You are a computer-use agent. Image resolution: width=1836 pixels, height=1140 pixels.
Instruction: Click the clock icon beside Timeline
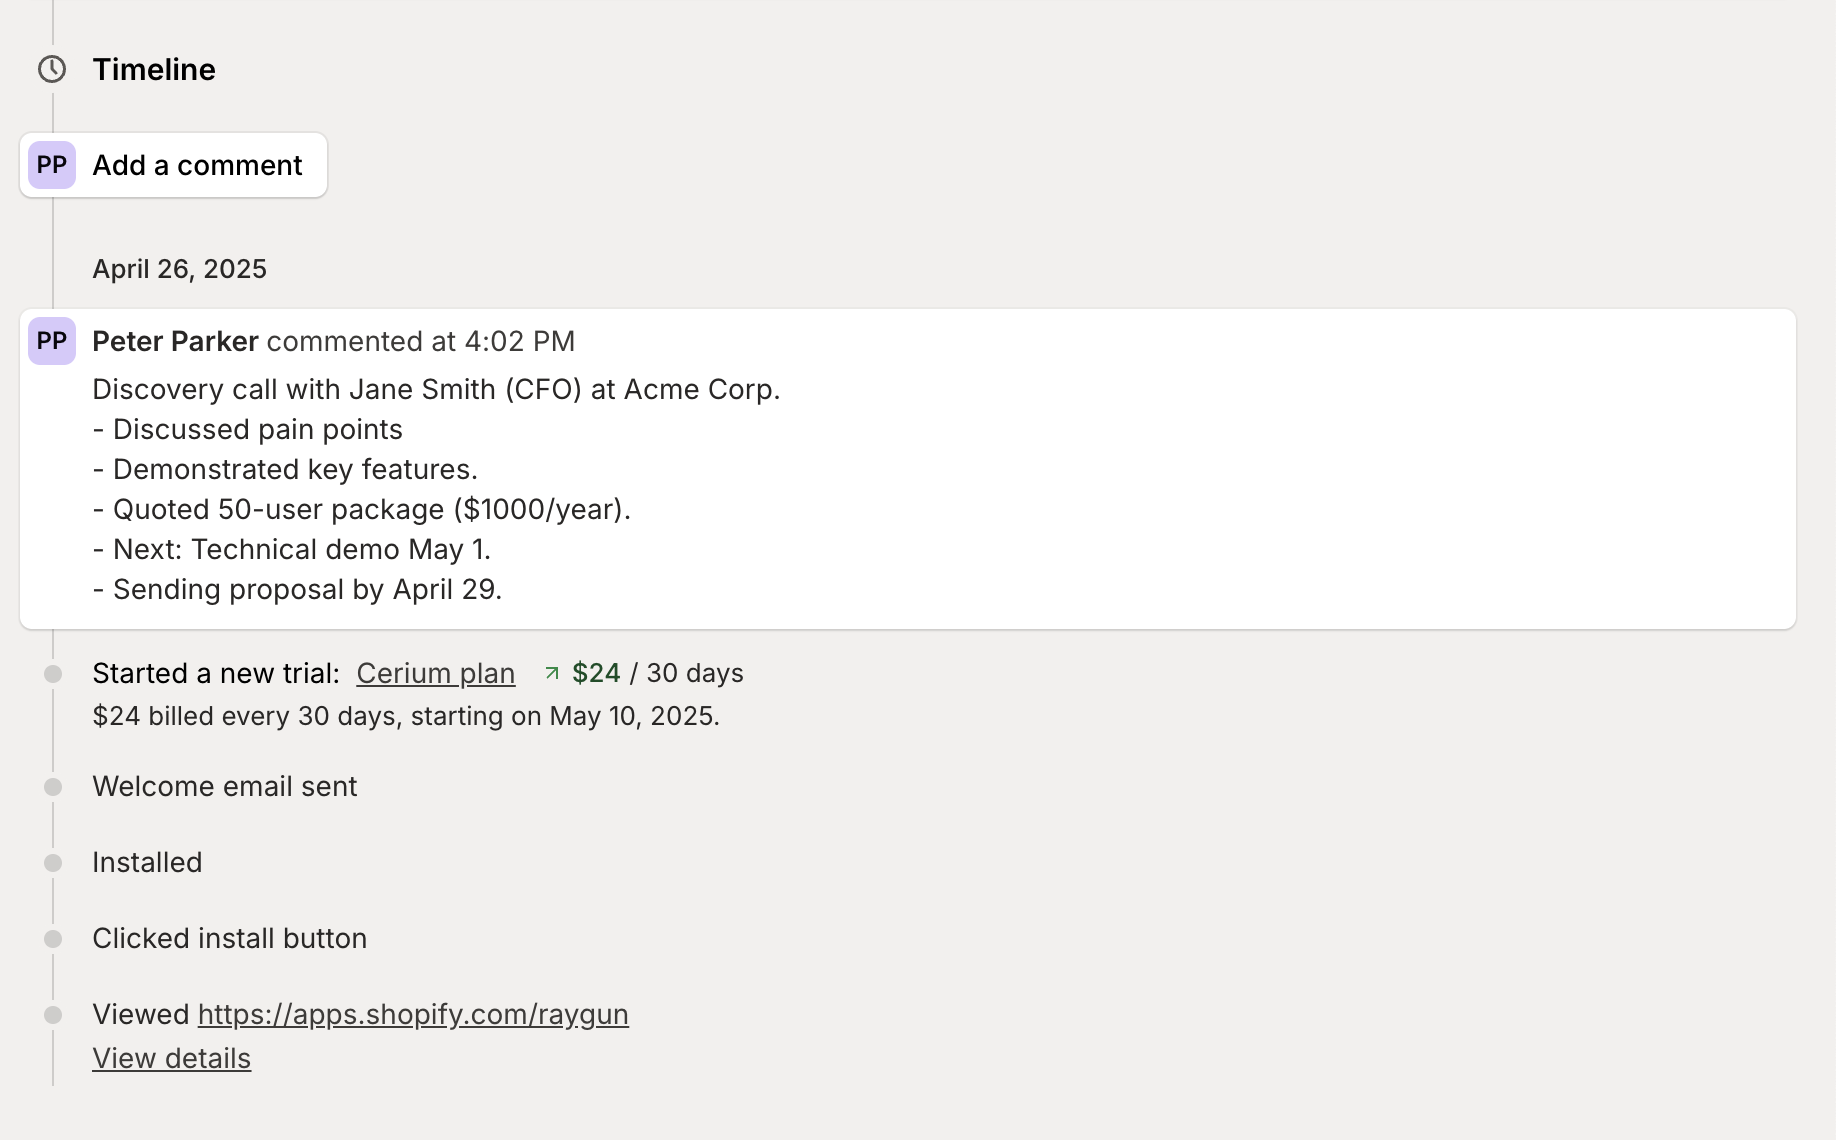[x=52, y=69]
